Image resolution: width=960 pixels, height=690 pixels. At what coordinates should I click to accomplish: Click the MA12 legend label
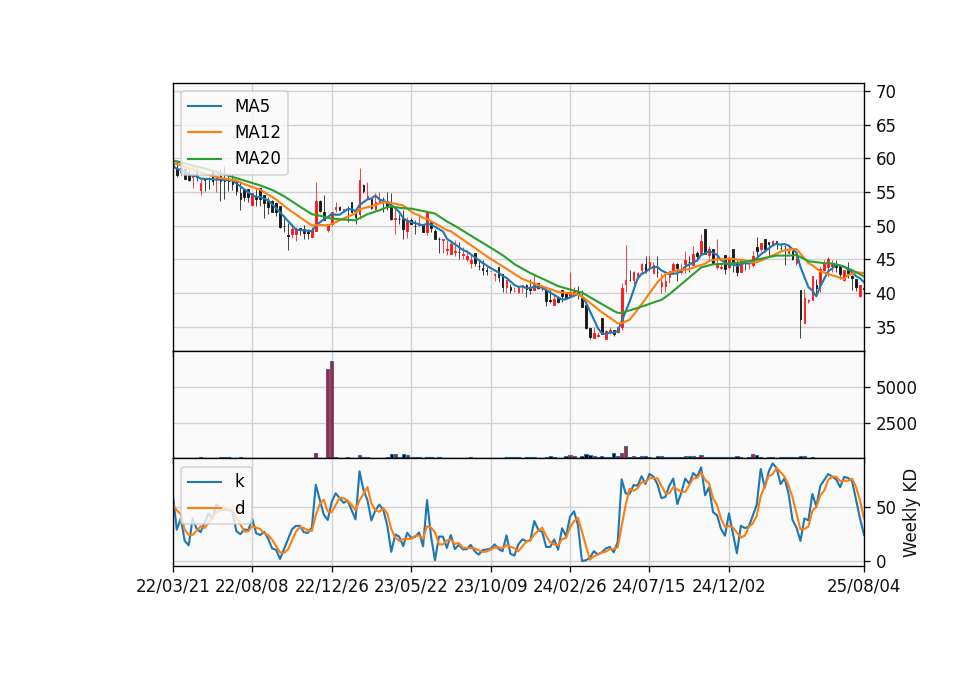[257, 132]
